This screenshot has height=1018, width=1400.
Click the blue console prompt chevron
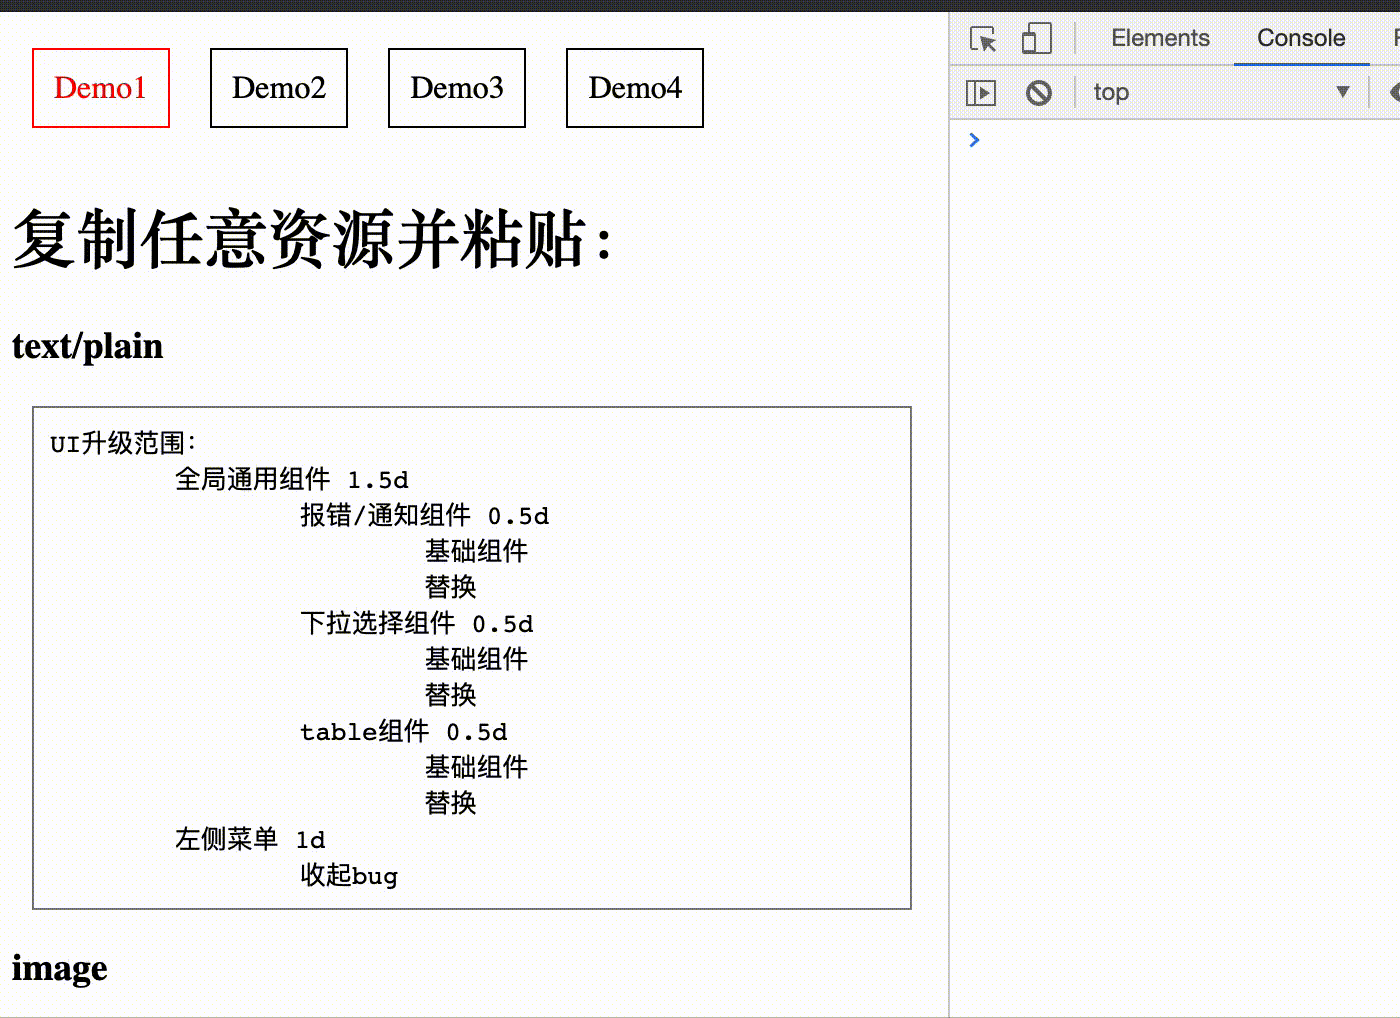pyautogui.click(x=974, y=140)
